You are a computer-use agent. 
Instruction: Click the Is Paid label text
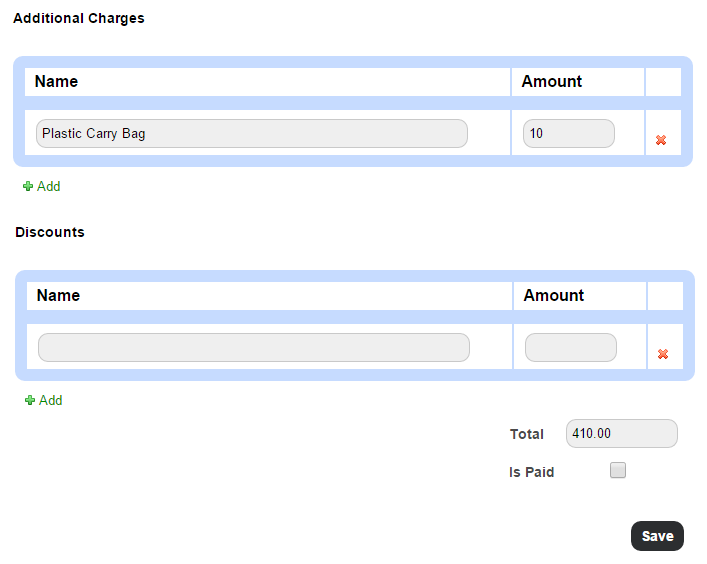531,472
